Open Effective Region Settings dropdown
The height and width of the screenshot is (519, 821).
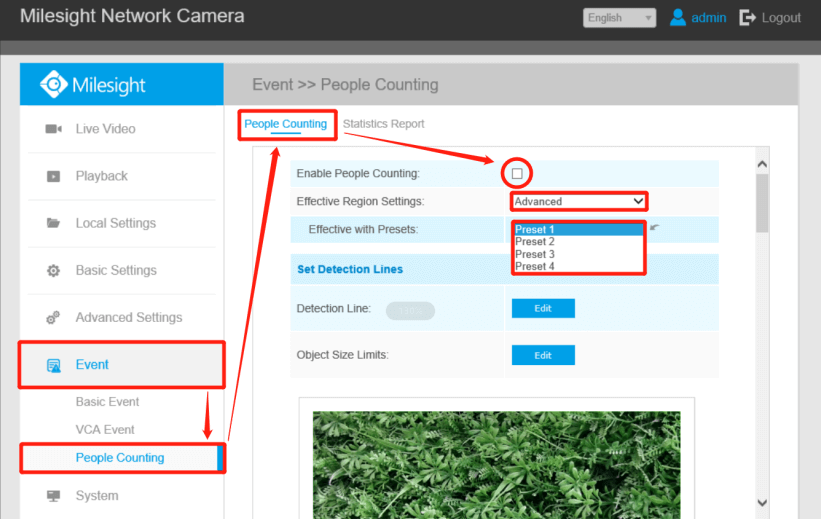(x=579, y=201)
